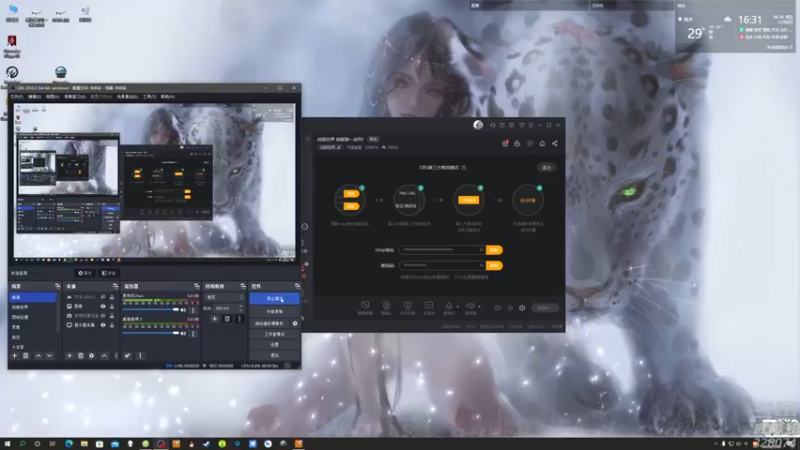This screenshot has height=450, width=800.
Task: Toggle visibility of Video Capture Device source
Action: (x=103, y=315)
